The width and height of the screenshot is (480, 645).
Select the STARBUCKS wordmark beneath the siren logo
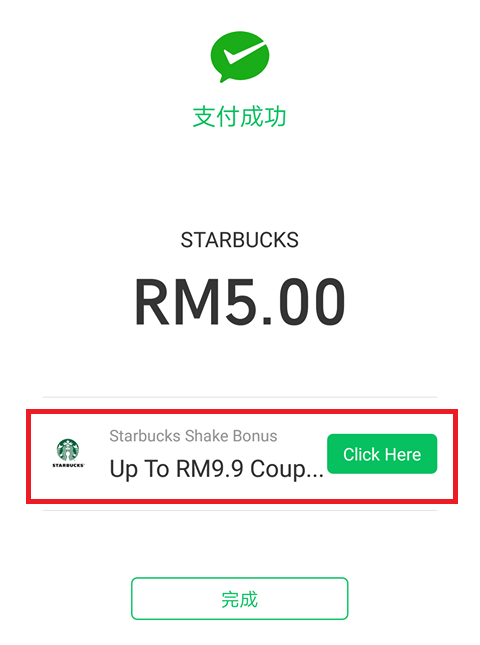pos(68,465)
